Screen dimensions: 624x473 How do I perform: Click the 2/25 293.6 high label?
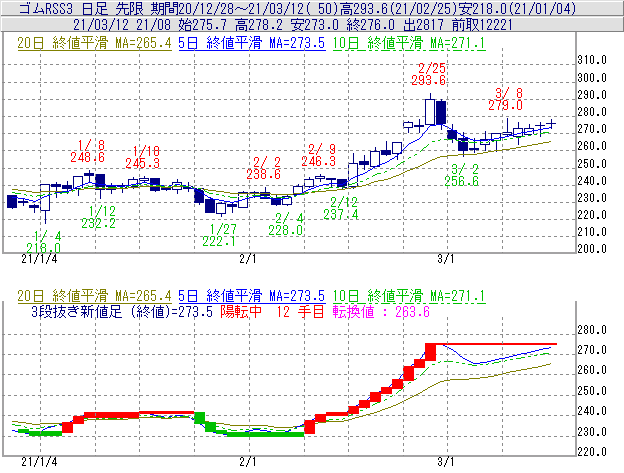(429, 74)
